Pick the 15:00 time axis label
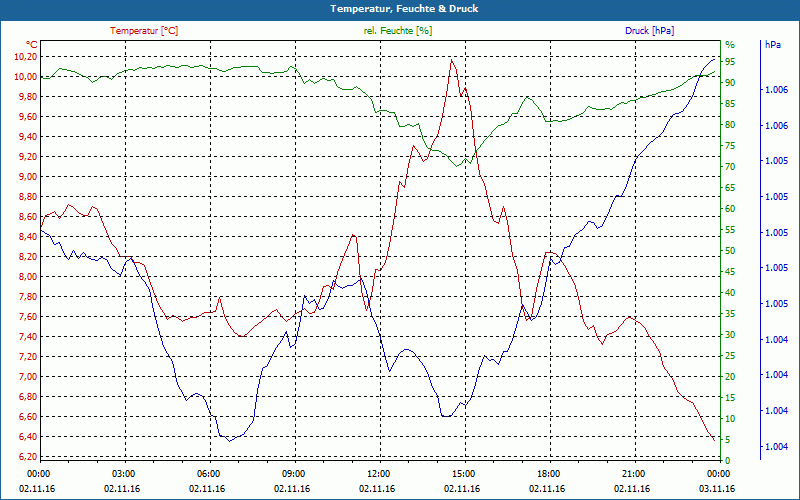This screenshot has width=800, height=500. [463, 474]
